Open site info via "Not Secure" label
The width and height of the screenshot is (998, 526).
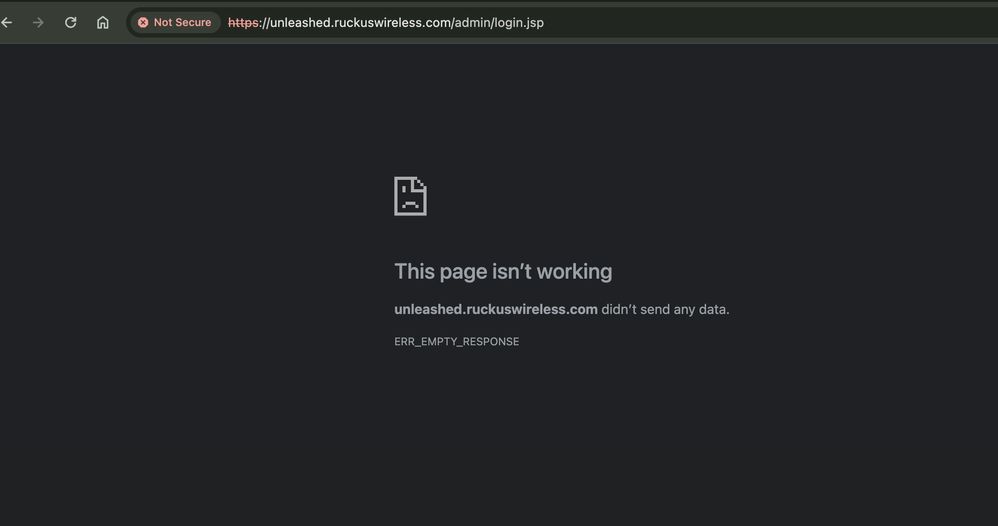[x=182, y=22]
